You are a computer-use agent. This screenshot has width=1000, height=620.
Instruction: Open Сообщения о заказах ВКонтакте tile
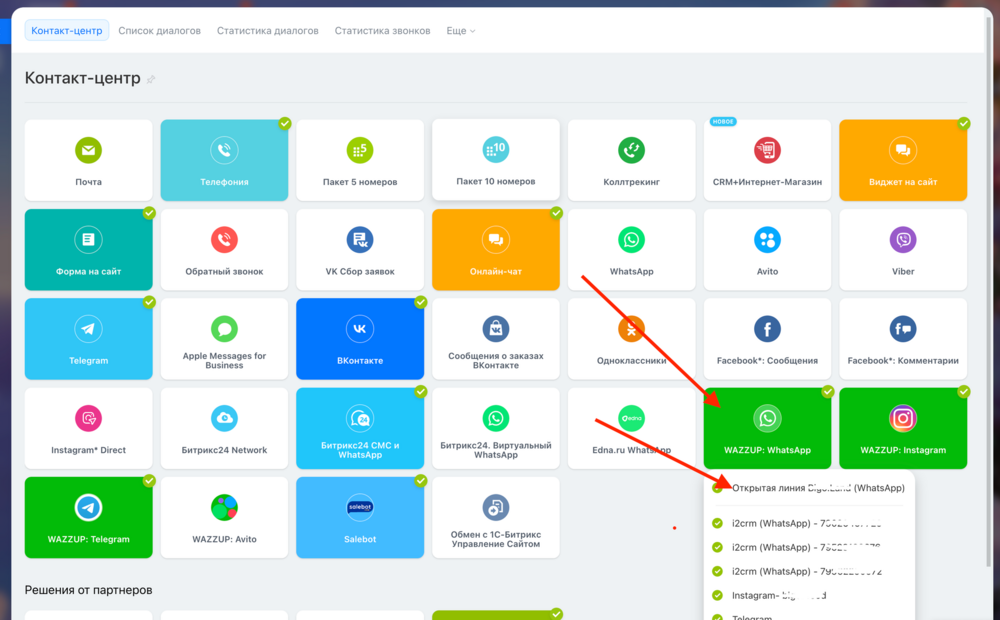496,339
